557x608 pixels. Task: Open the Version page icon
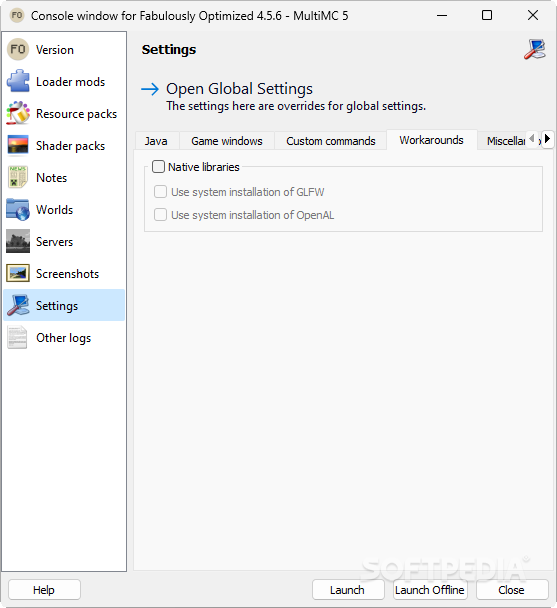(18, 50)
